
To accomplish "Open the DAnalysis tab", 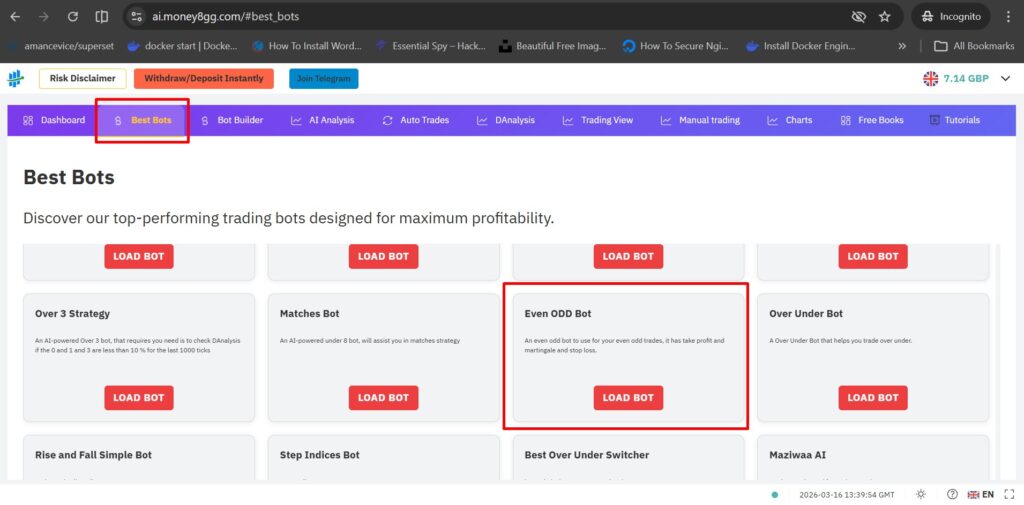I will tap(506, 120).
